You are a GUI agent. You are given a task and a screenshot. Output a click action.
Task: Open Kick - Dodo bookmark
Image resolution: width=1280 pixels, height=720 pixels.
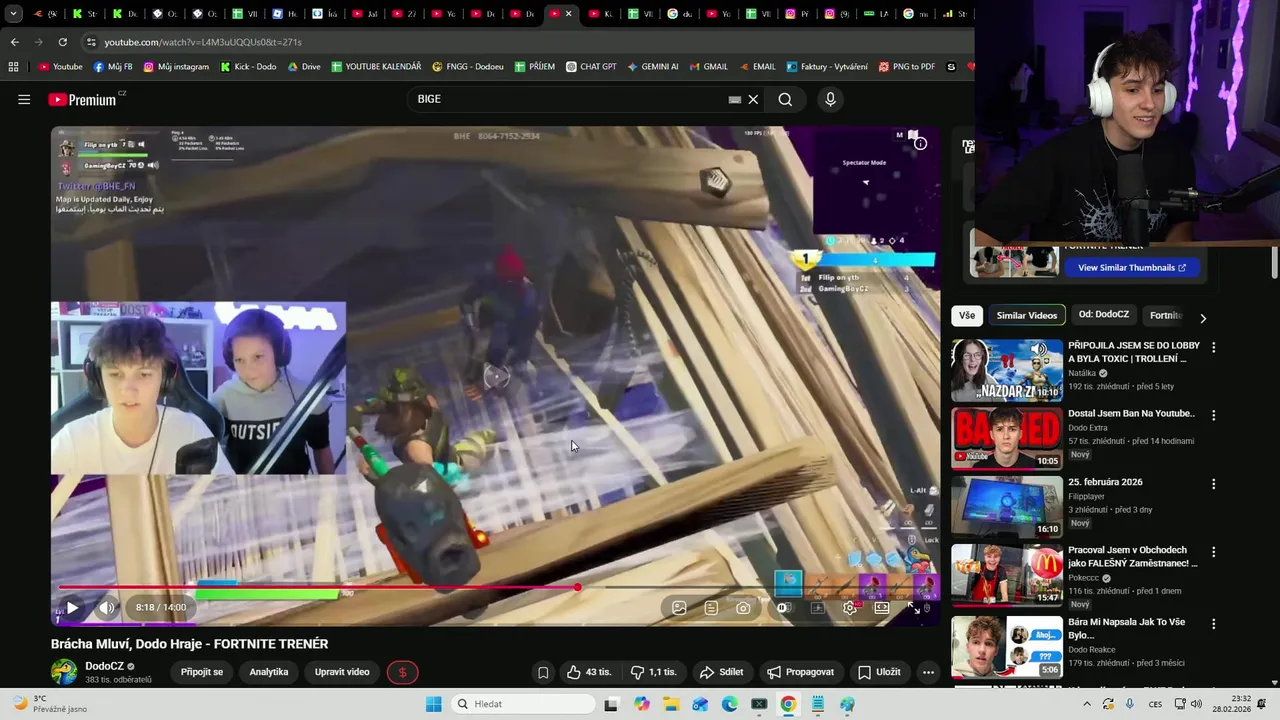[x=248, y=67]
